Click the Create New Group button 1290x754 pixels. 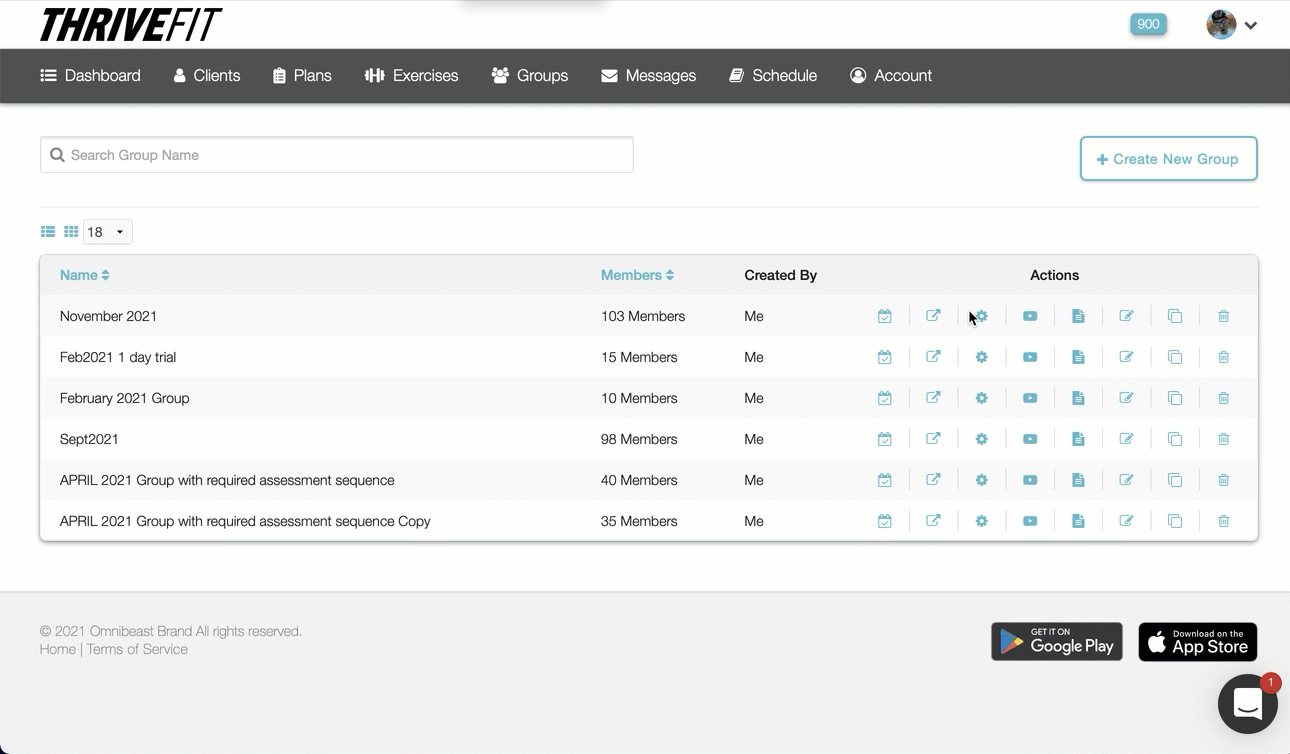click(1168, 159)
